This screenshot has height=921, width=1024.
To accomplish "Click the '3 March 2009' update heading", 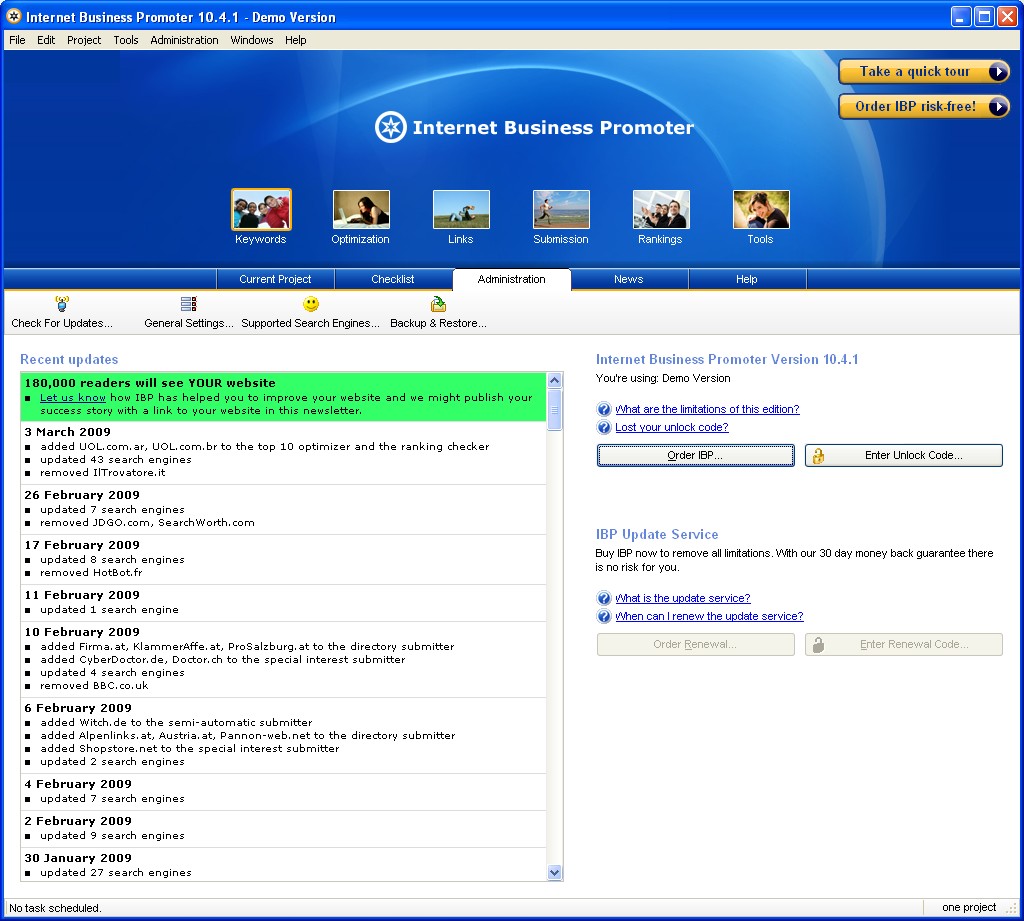I will 68,432.
